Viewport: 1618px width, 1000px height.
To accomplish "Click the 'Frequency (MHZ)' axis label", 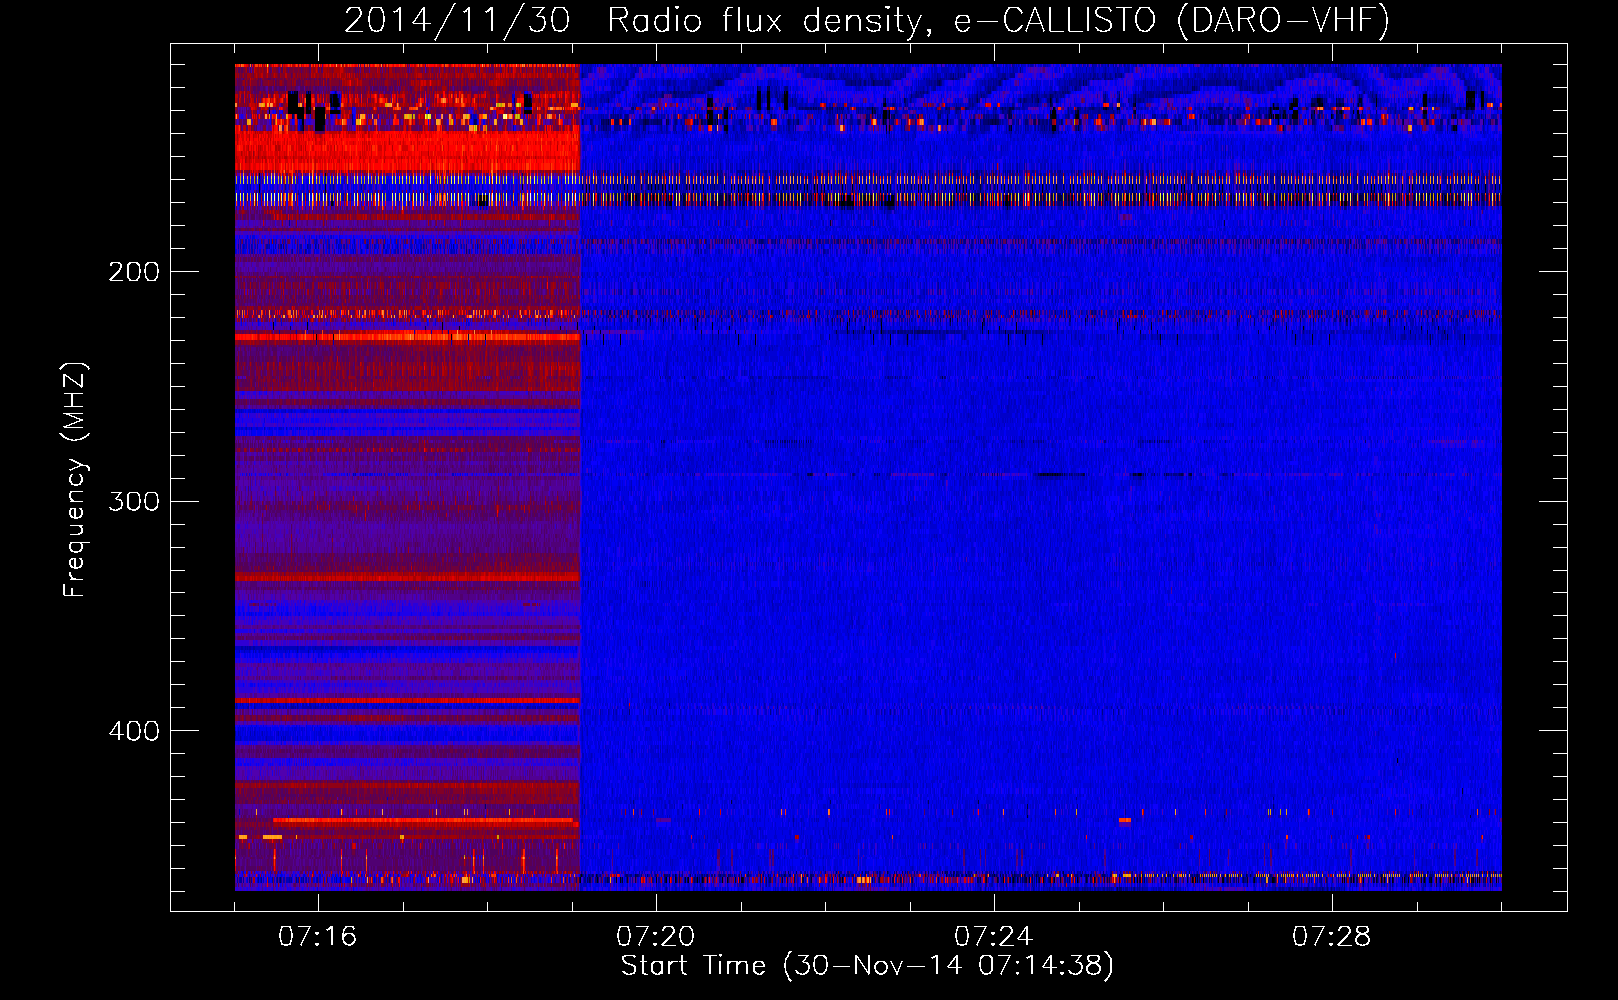I will coord(76,480).
